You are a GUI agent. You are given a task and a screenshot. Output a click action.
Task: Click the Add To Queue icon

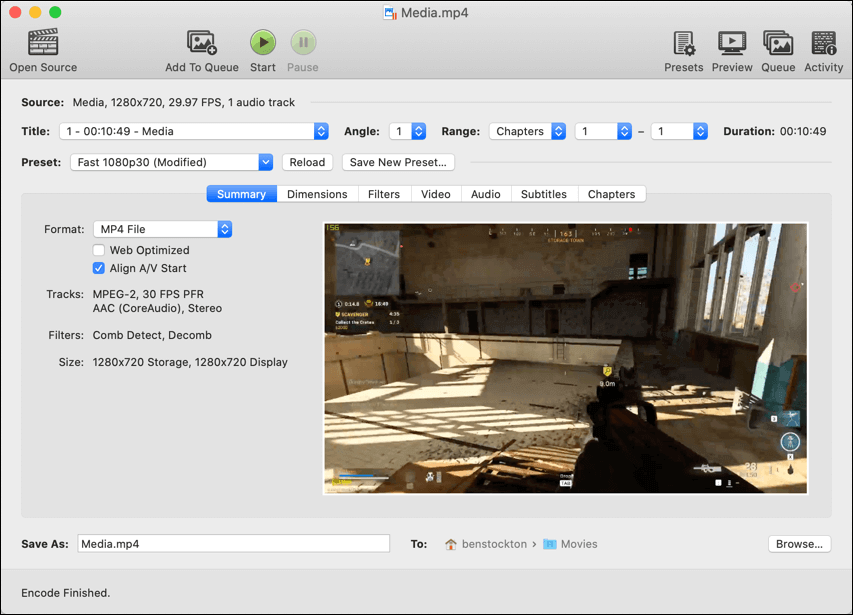point(202,43)
